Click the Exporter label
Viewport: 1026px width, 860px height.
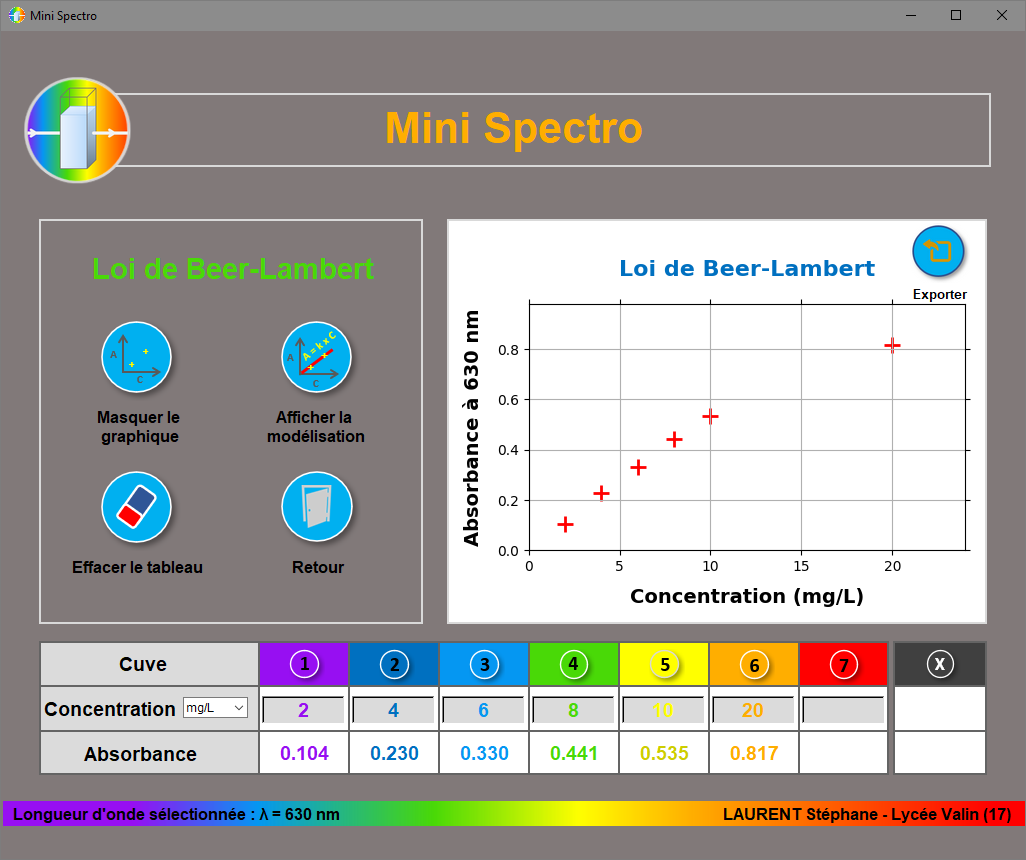940,295
